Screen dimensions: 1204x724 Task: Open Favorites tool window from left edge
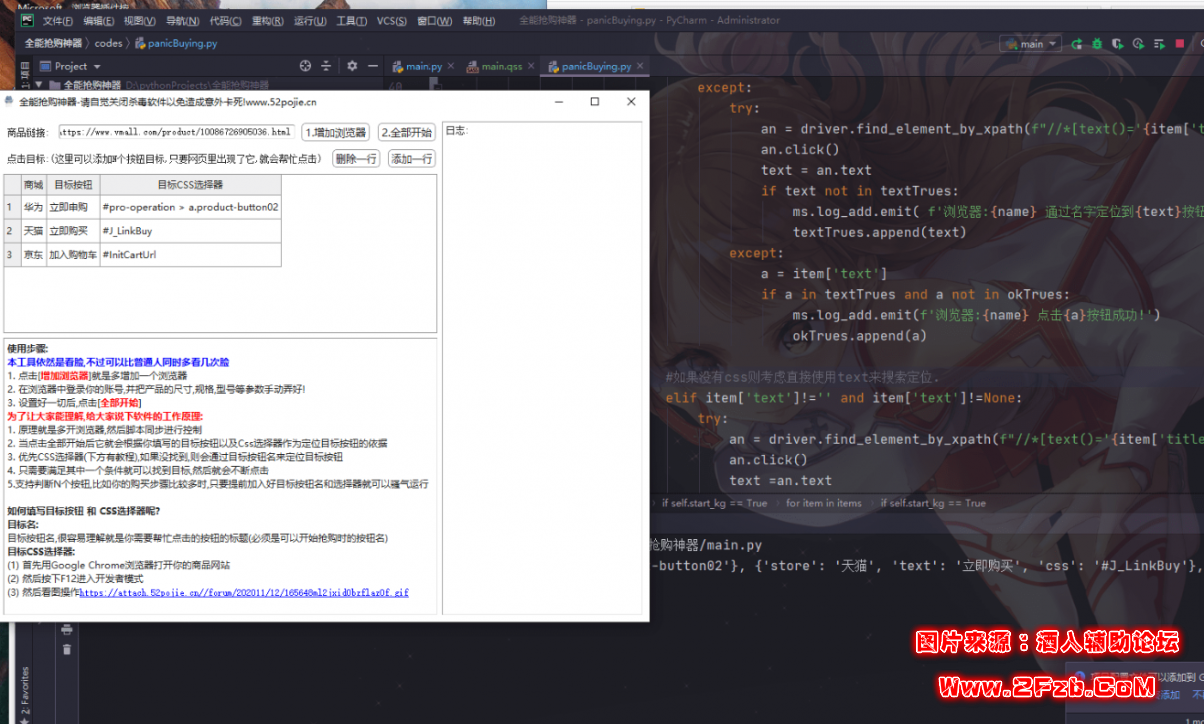pyautogui.click(x=26, y=690)
